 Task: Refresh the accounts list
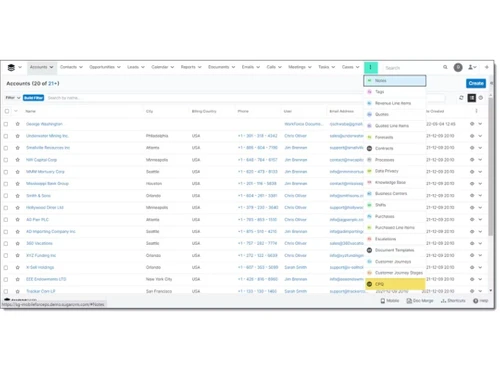pos(461,98)
